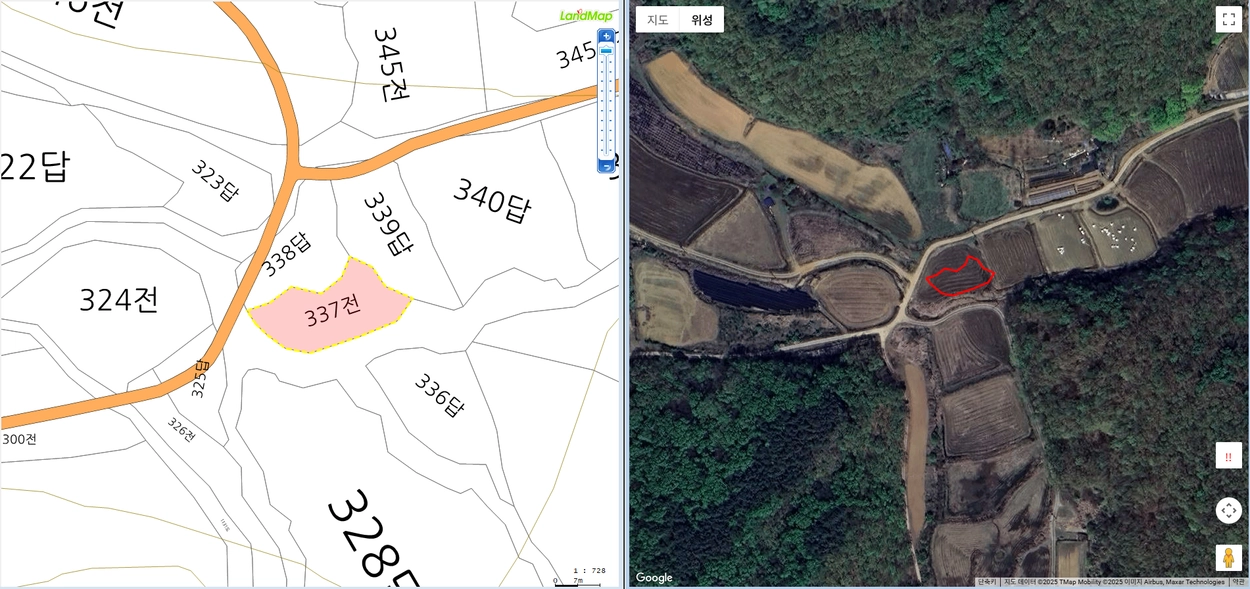1250x589 pixels.
Task: Open the 약관 terms link
Action: (x=1238, y=582)
